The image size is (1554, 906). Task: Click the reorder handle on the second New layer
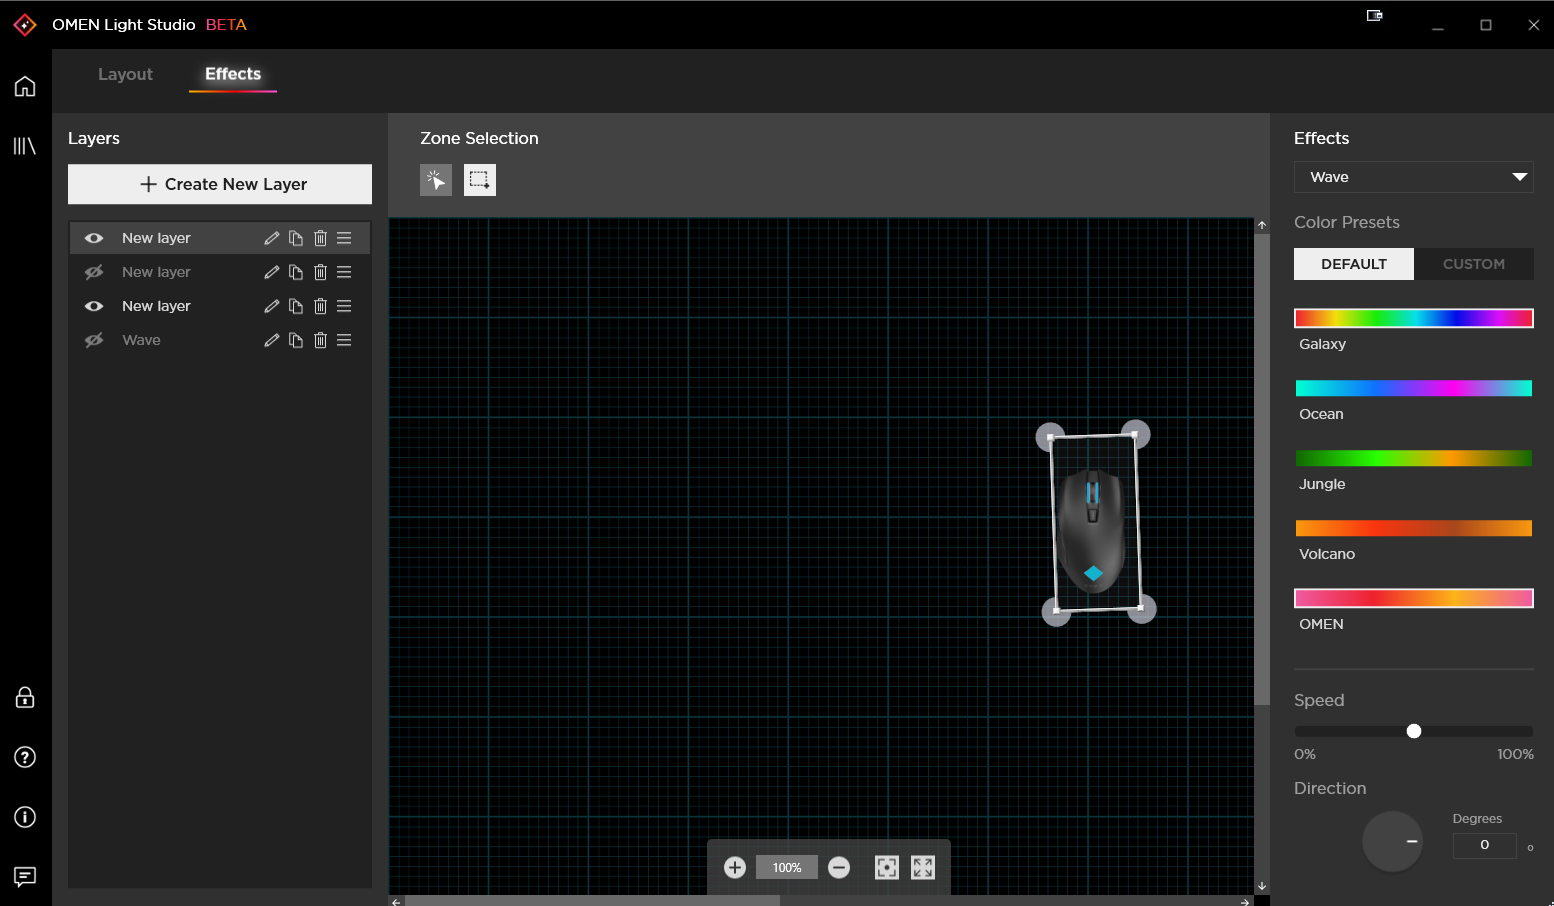point(344,272)
